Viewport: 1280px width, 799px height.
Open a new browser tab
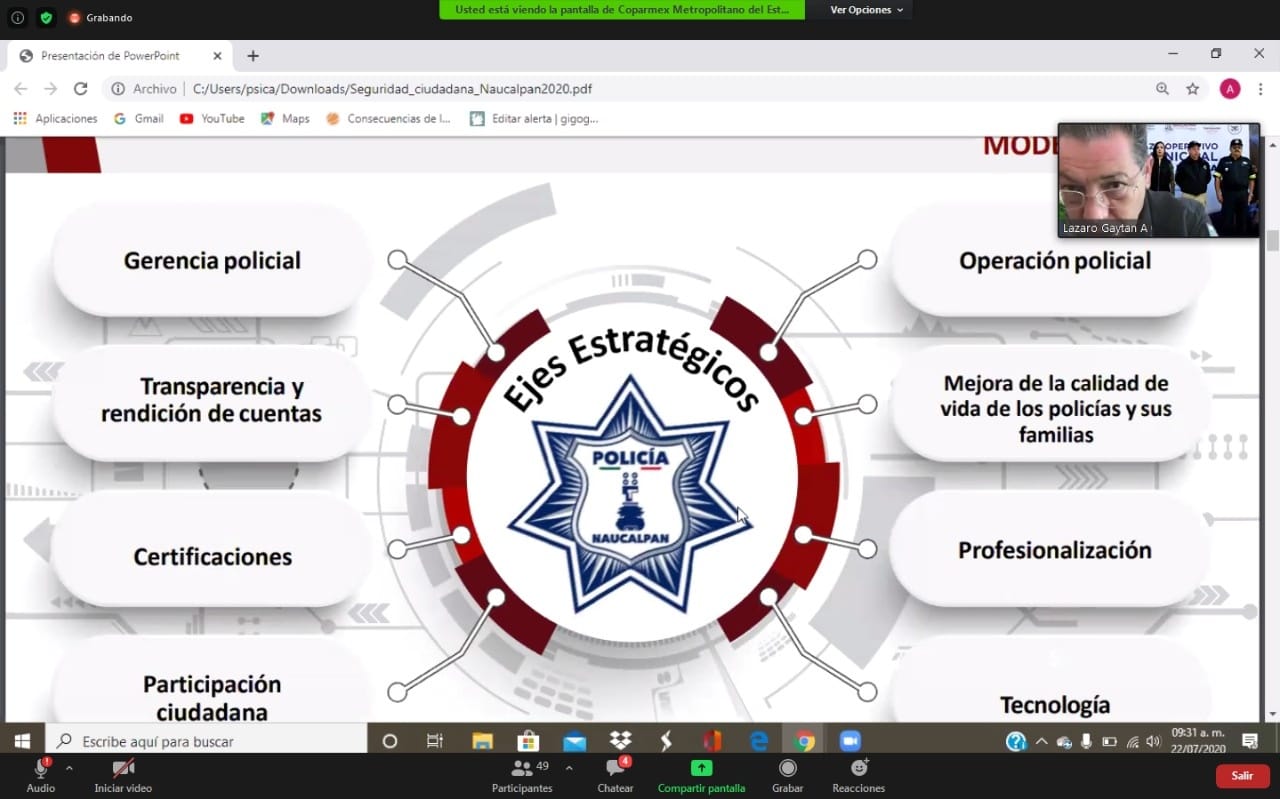coord(253,56)
